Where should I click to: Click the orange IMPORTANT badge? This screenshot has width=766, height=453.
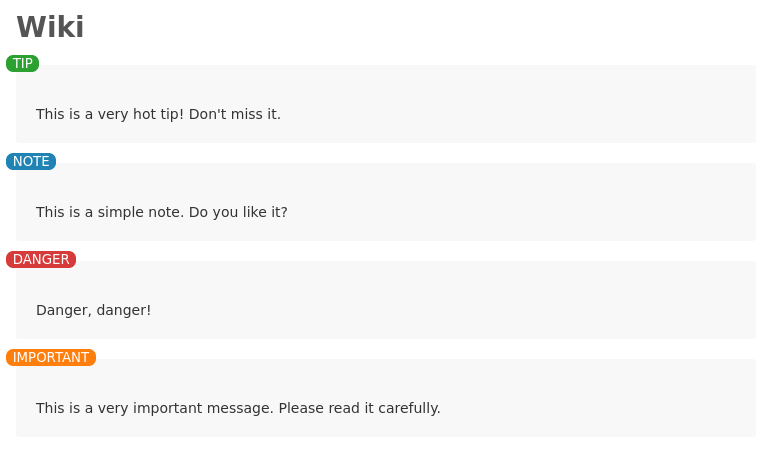[x=51, y=357]
